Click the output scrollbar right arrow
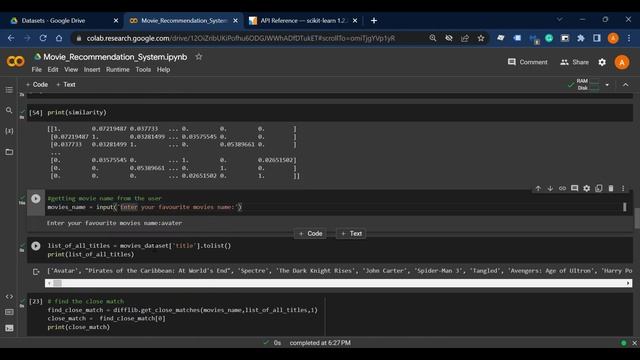This screenshot has height=360, width=640. click(x=628, y=283)
